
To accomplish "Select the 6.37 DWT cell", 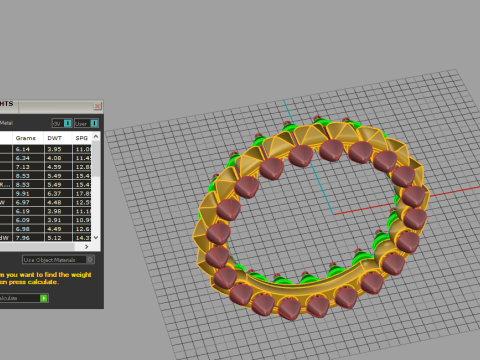I will point(58,193).
